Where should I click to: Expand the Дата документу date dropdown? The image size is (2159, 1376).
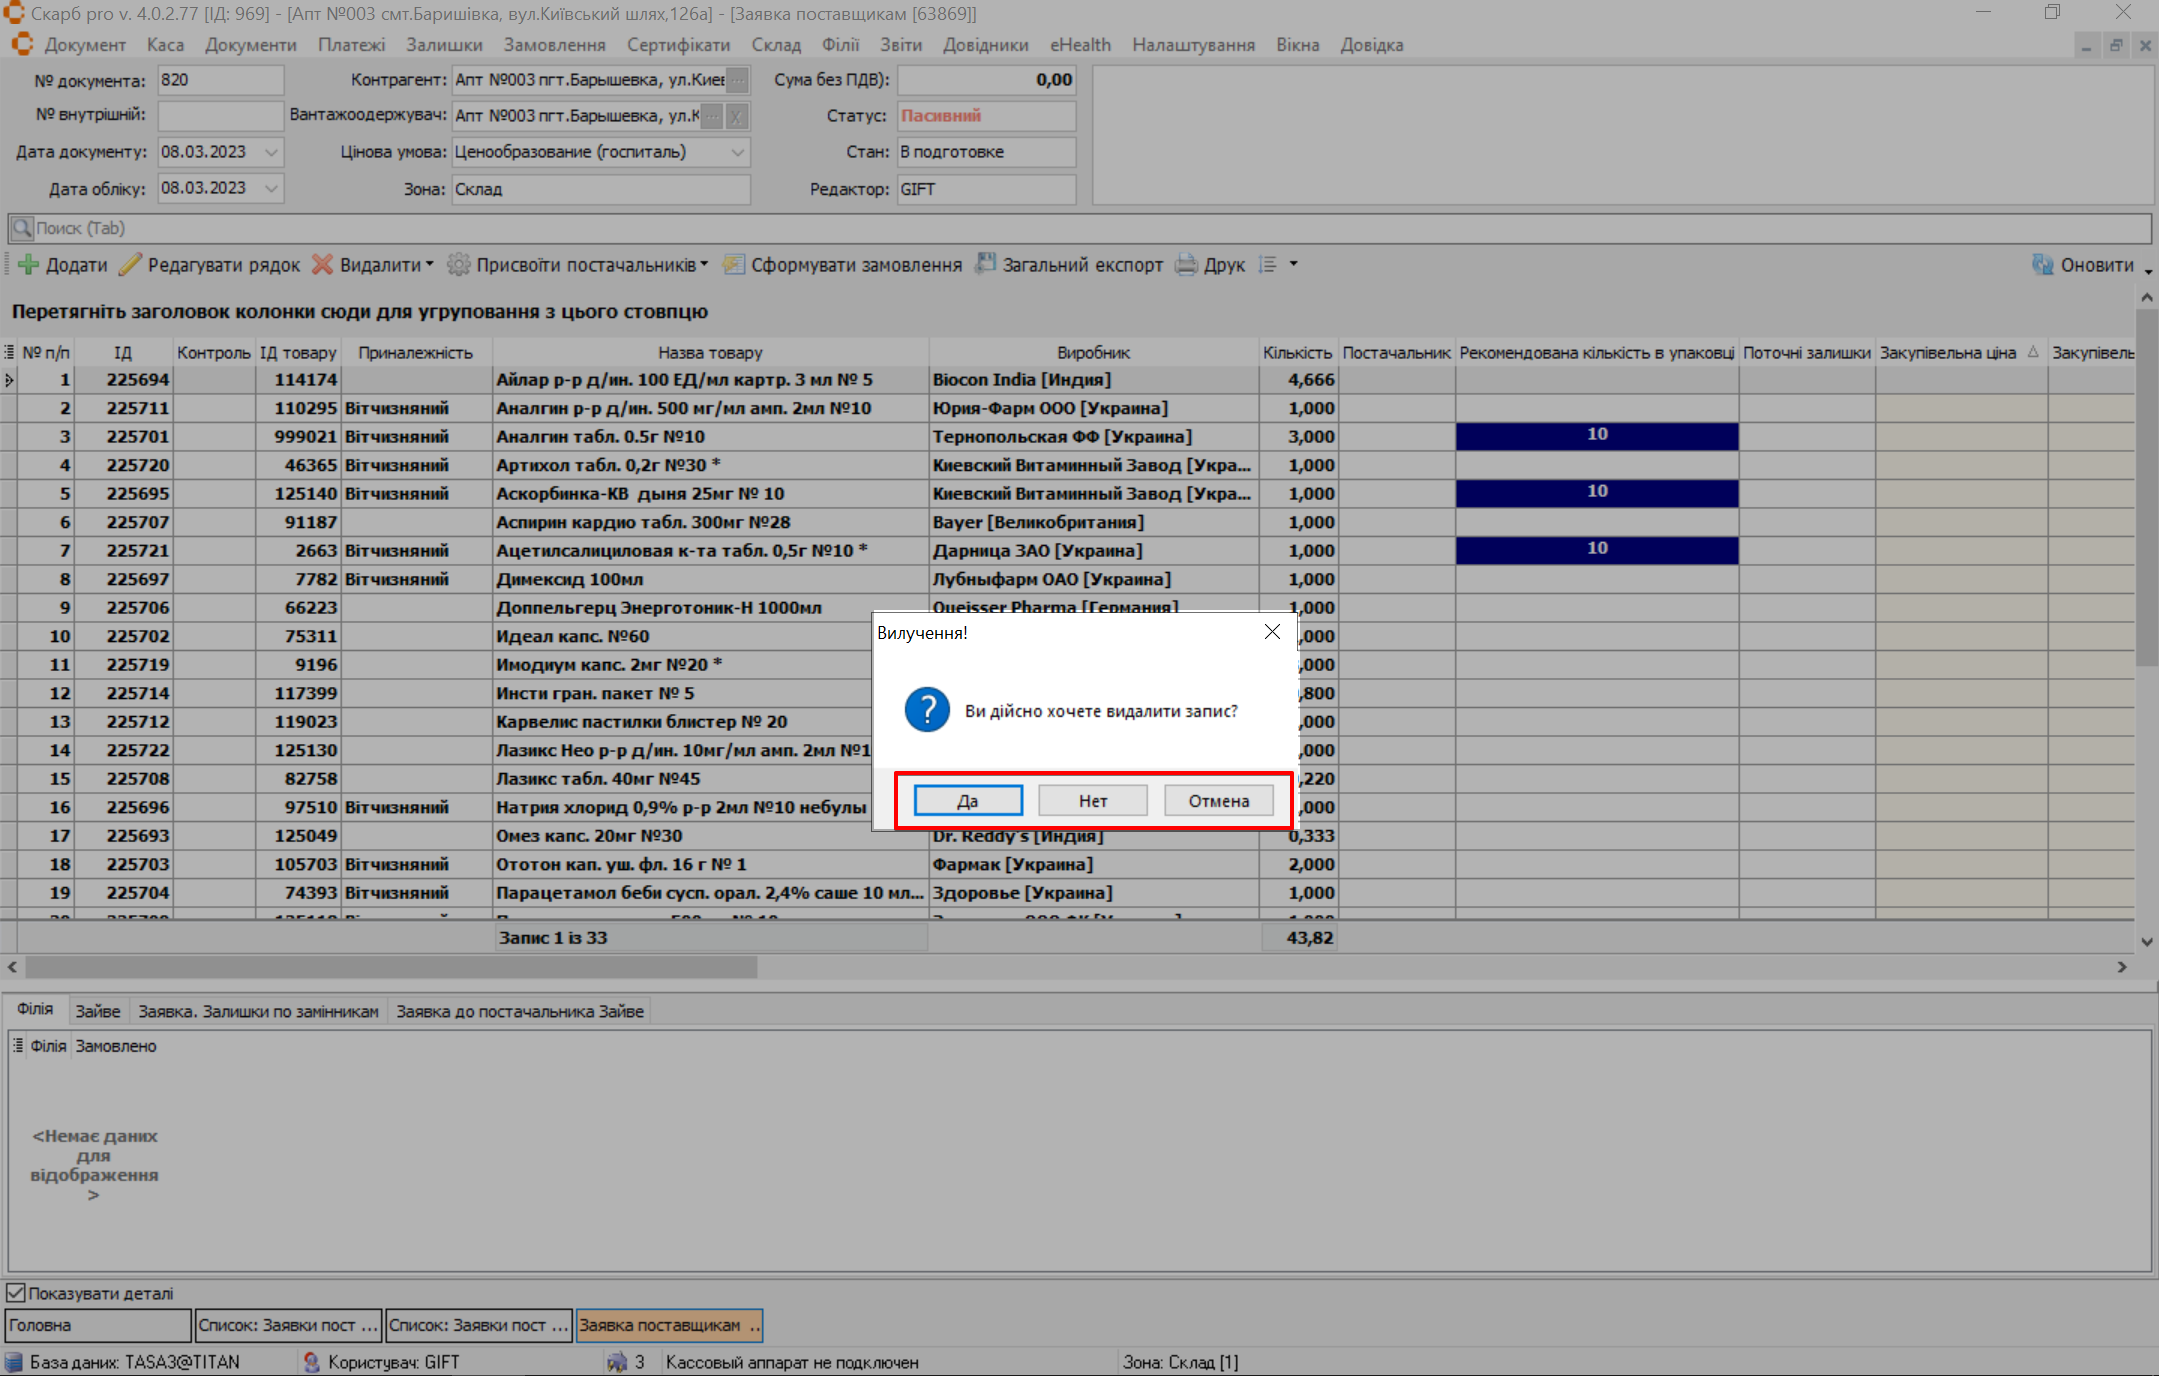tap(271, 152)
